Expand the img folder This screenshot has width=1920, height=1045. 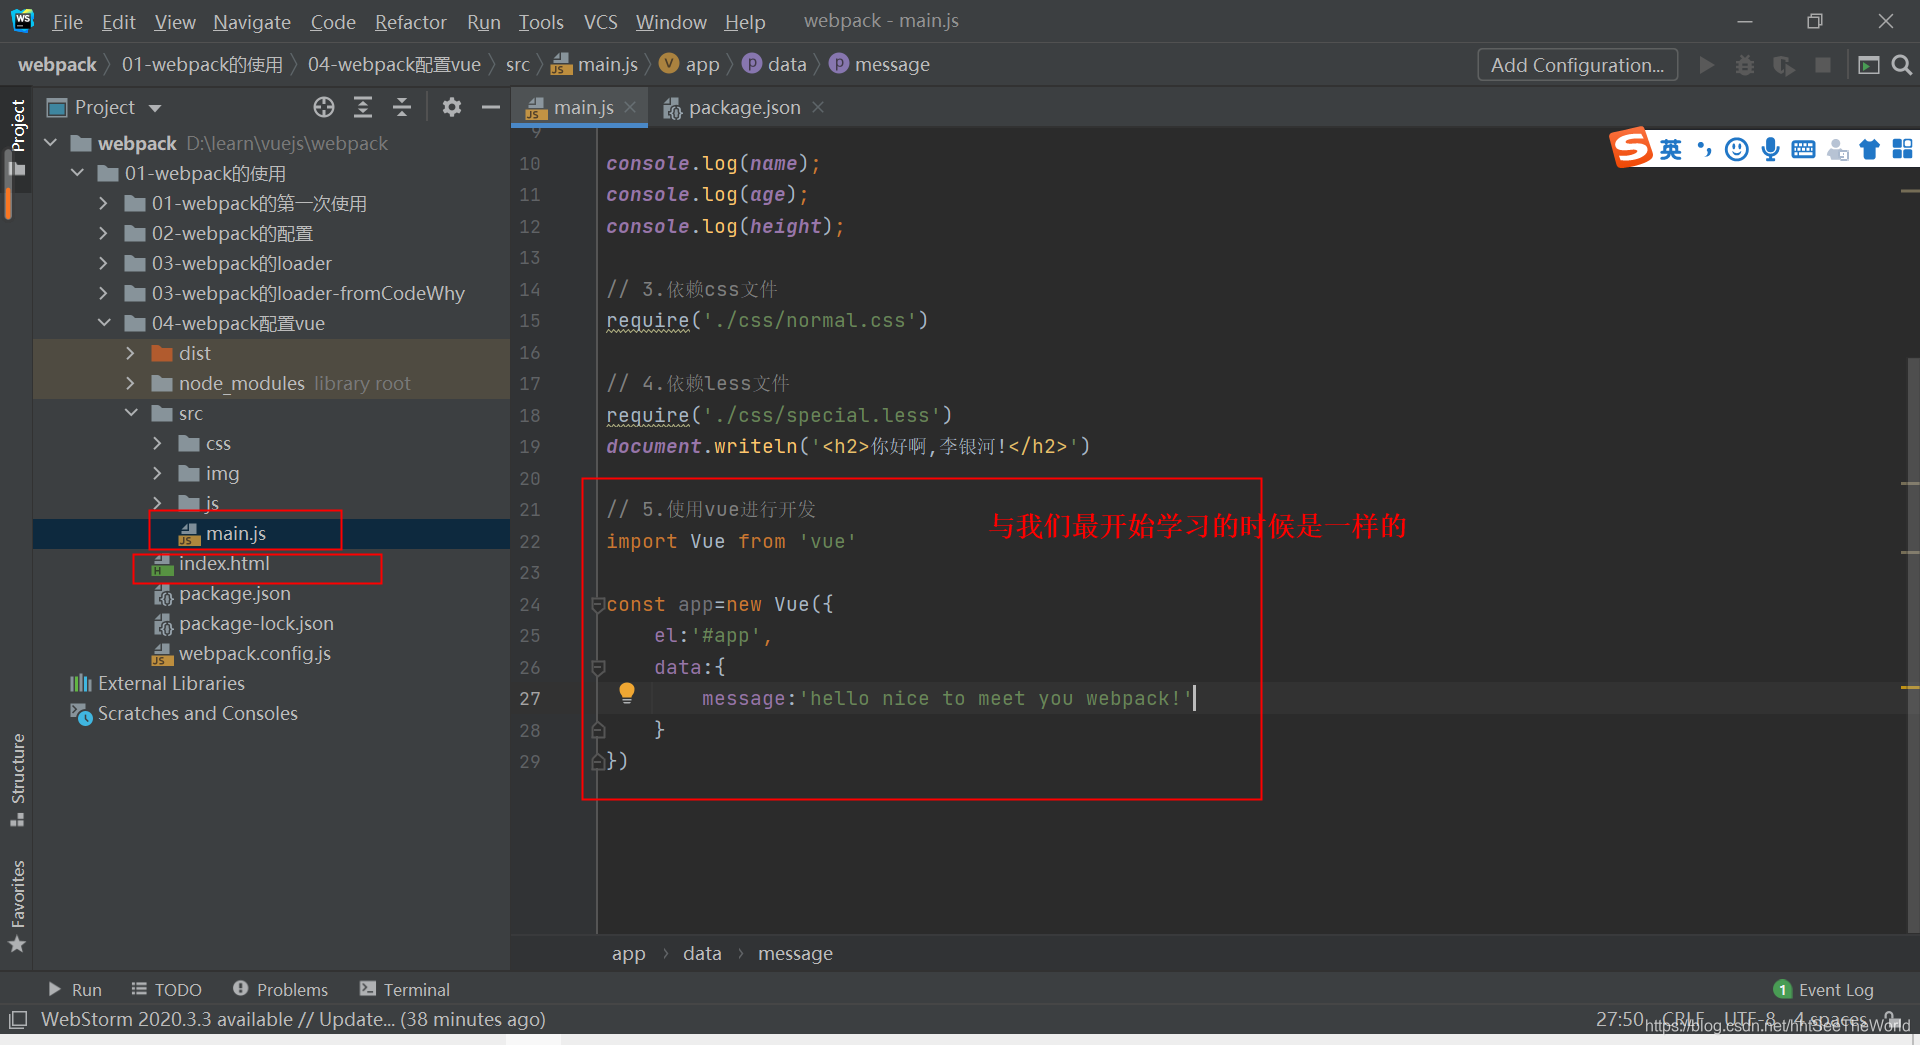(x=157, y=473)
